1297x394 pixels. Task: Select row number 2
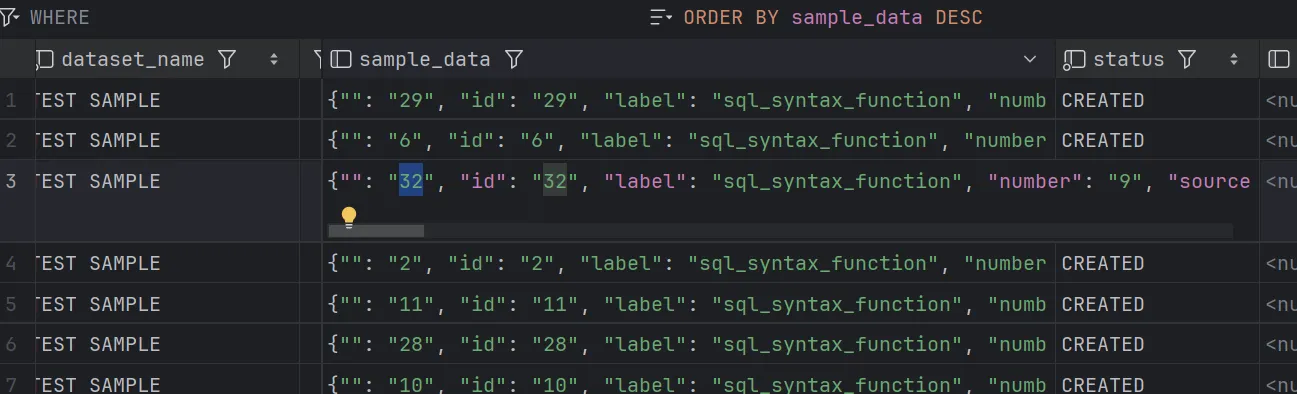(11, 140)
